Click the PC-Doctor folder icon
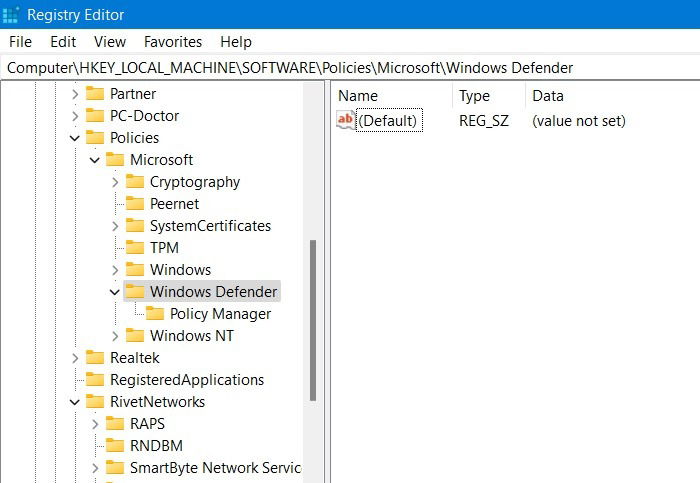Image resolution: width=700 pixels, height=483 pixels. coord(95,116)
